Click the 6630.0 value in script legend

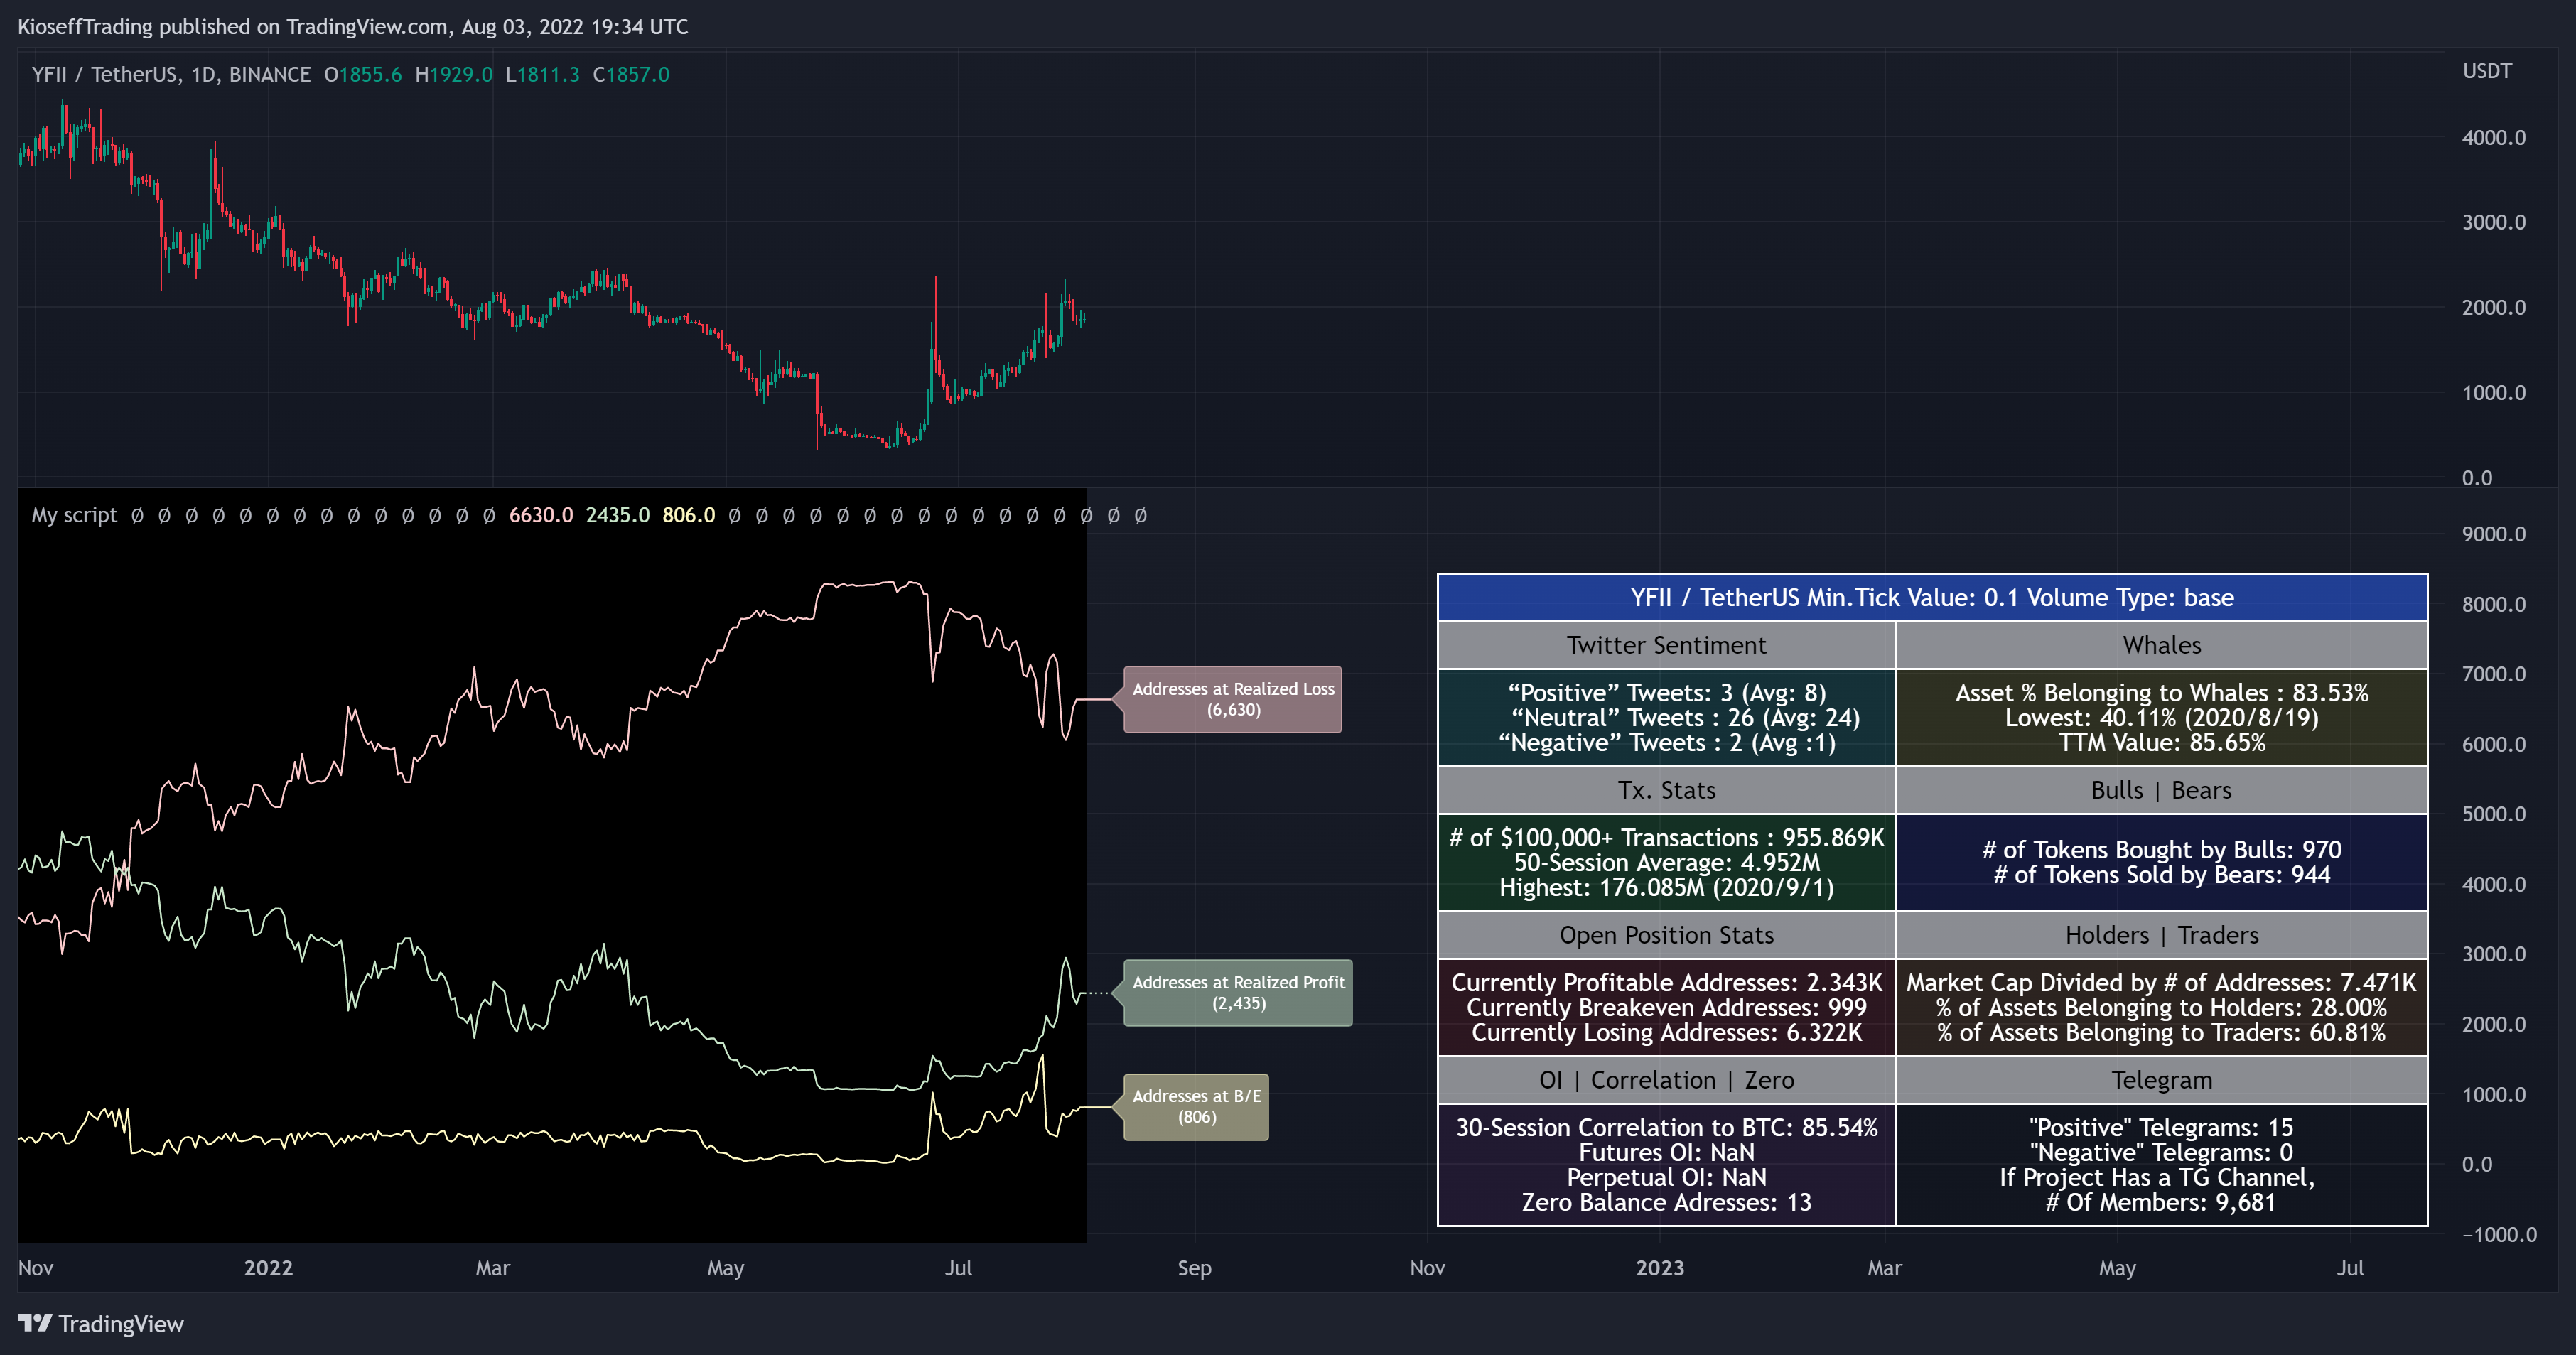pyautogui.click(x=541, y=515)
